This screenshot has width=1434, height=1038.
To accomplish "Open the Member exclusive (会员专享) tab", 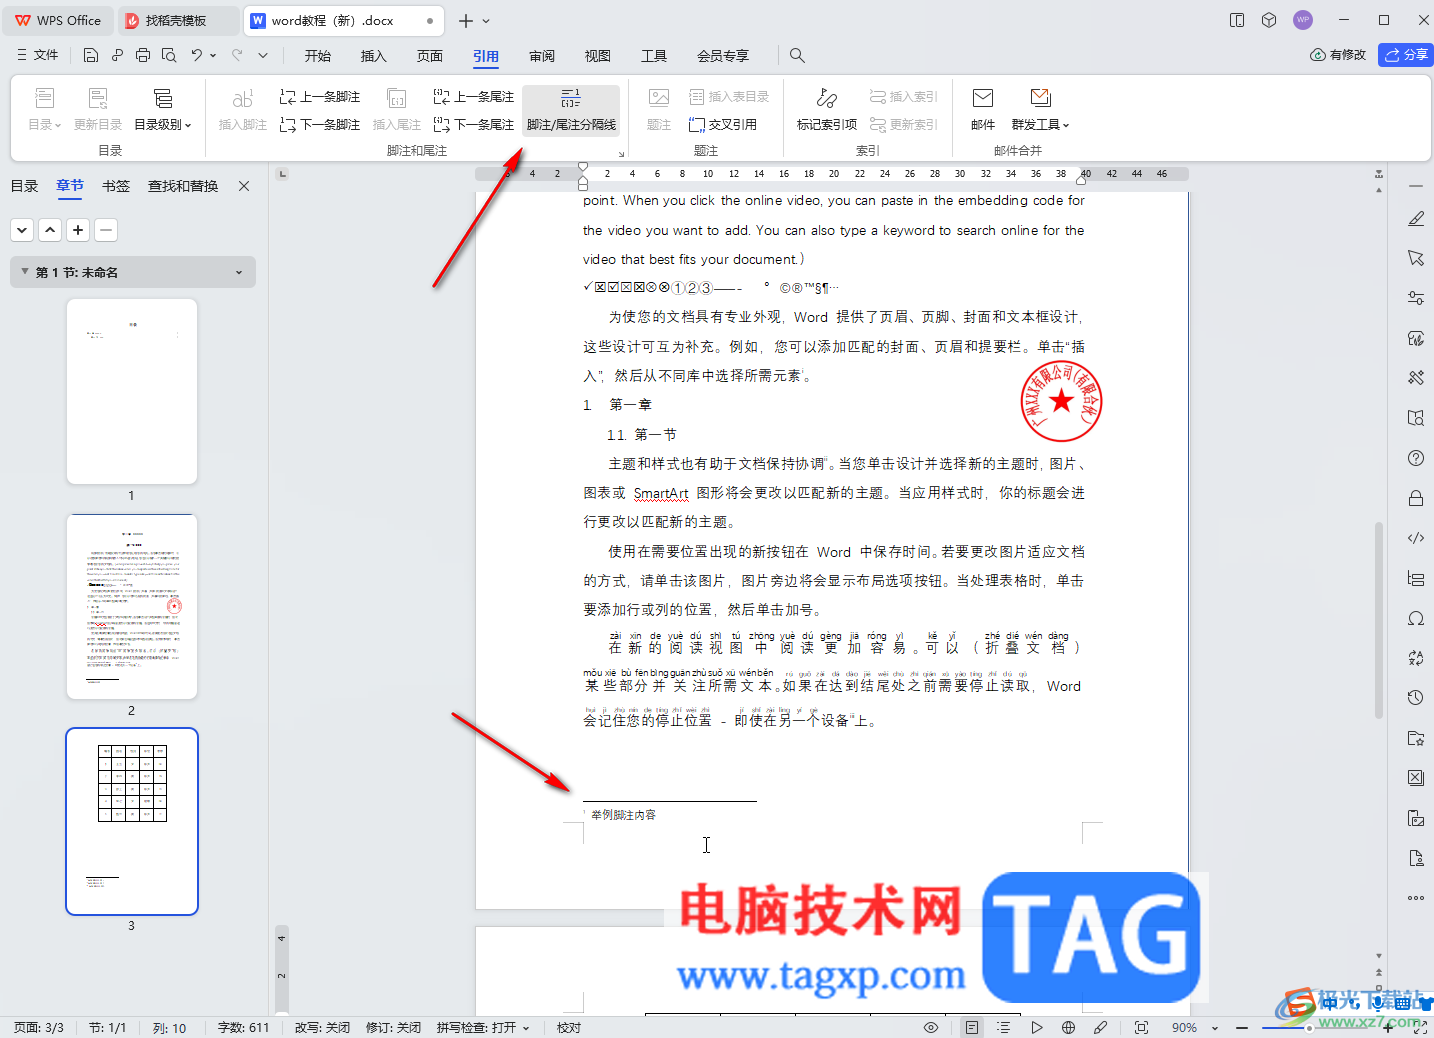I will coord(723,56).
